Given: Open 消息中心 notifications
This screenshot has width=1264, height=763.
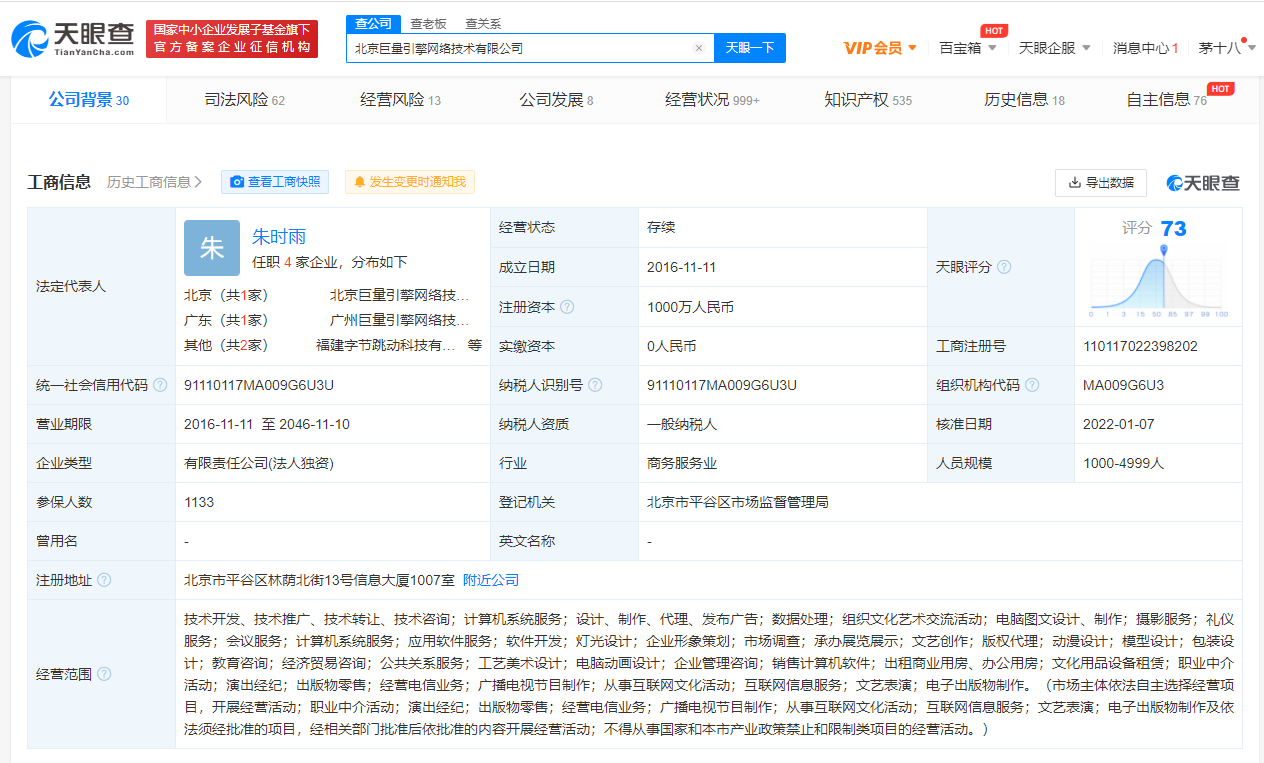Looking at the screenshot, I should point(1146,48).
